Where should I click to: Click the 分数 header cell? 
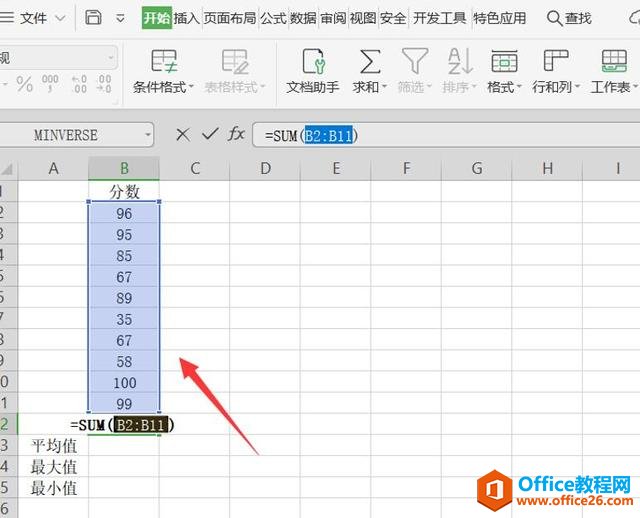(124, 191)
